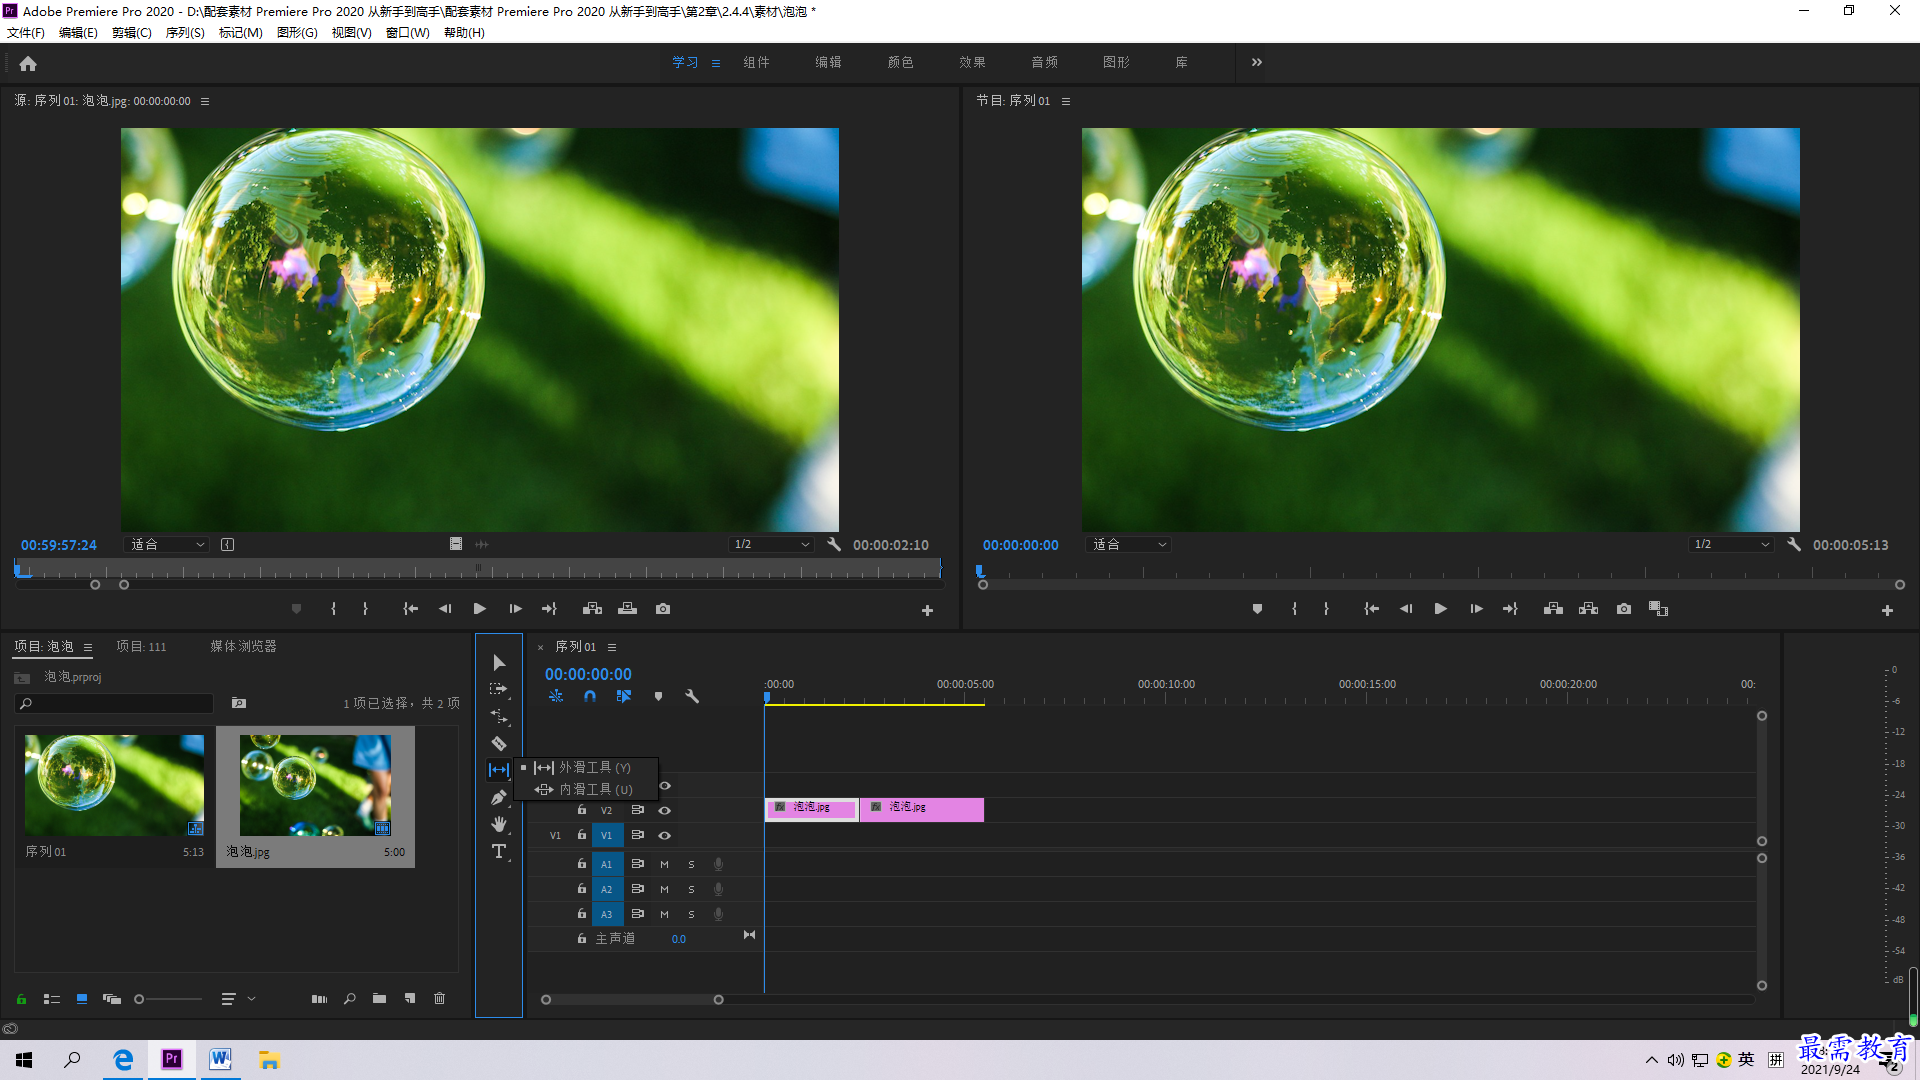Screen dimensions: 1920x1080
Task: Open program panel hamburger menu
Action: [1066, 102]
